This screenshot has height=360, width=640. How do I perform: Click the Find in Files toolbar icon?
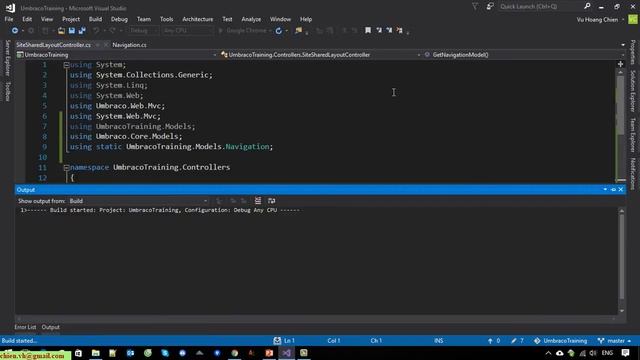coord(298,31)
